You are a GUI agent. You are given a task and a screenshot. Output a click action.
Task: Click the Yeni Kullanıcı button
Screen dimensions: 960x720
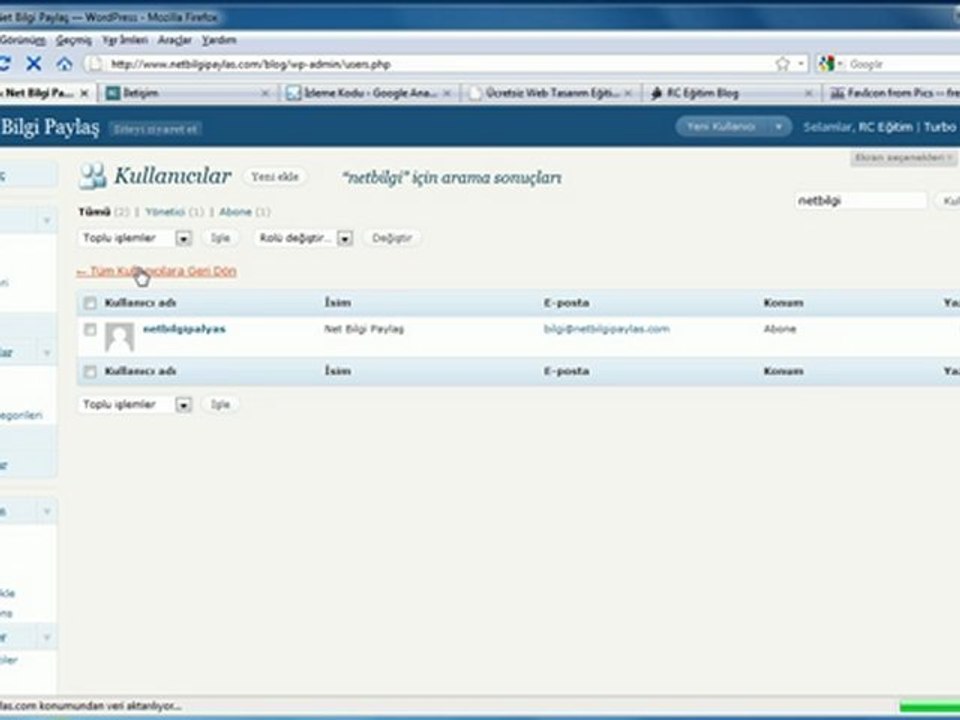point(721,127)
